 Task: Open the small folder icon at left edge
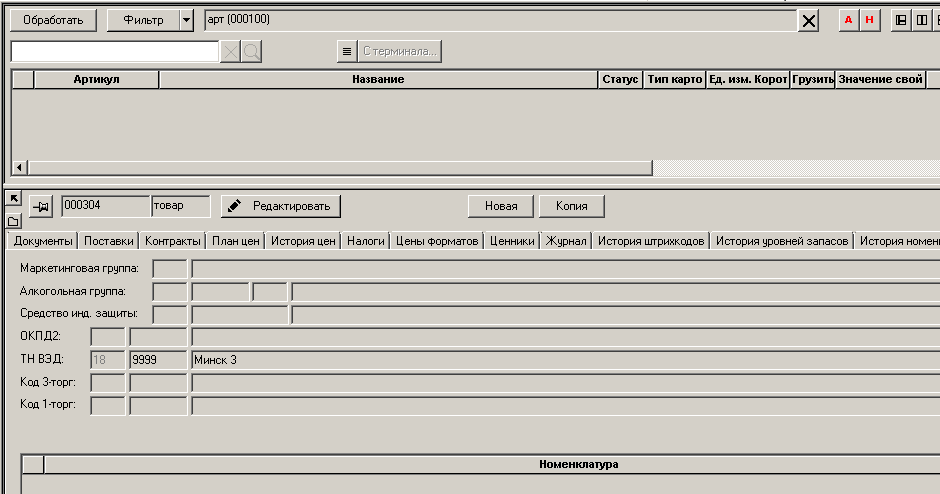coord(13,220)
